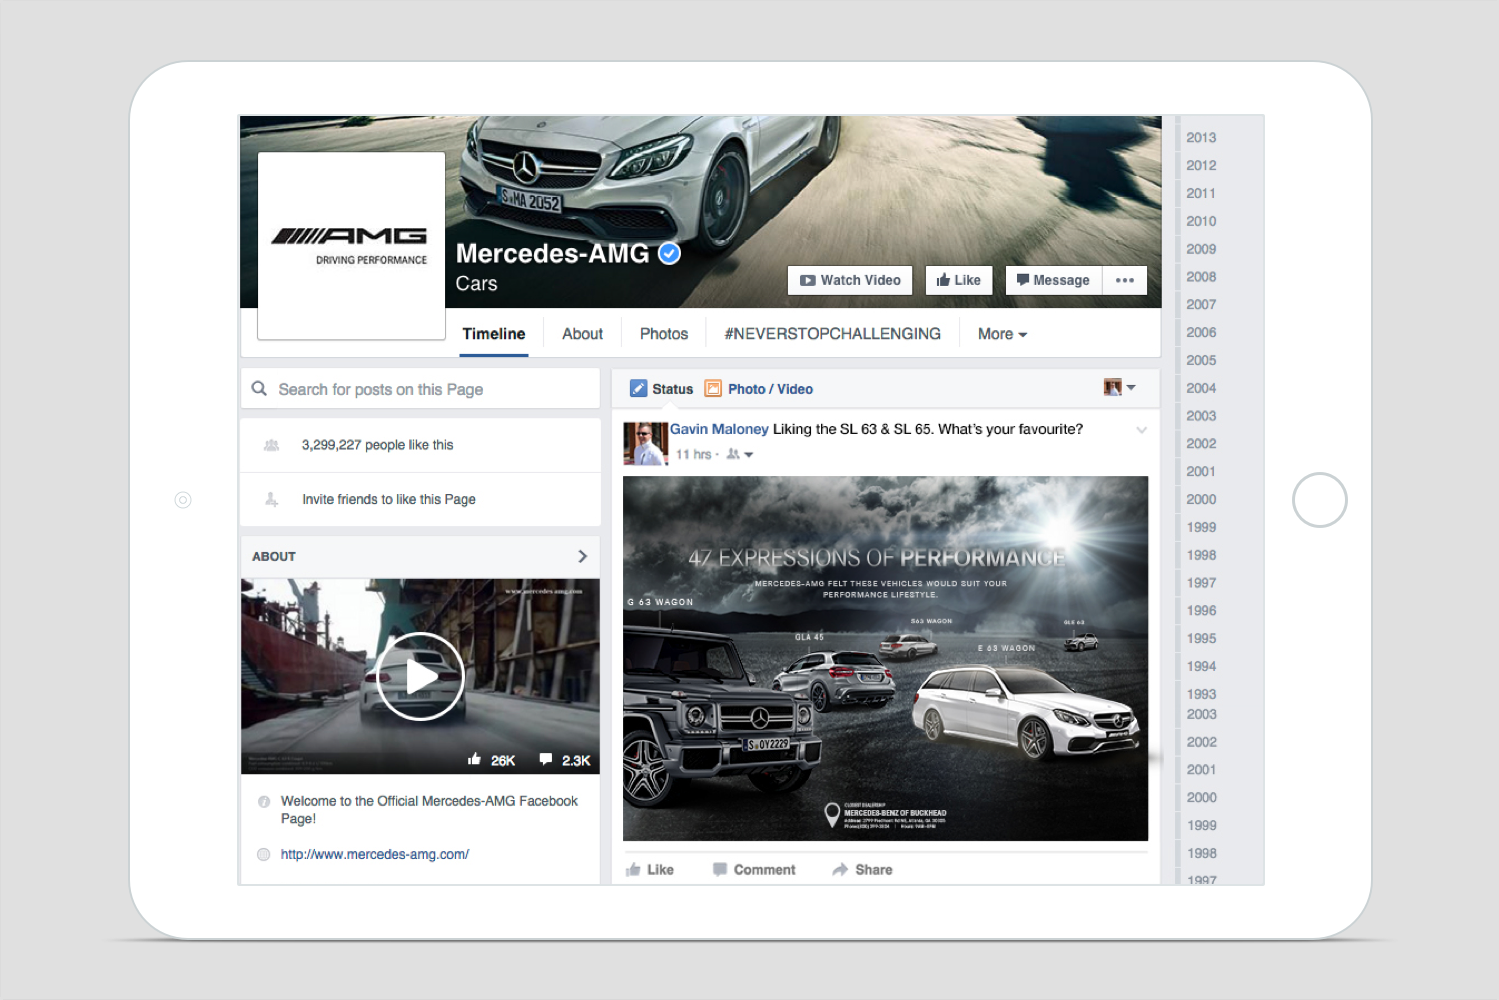Click the Mercedes-AMG page title
This screenshot has width=1499, height=1000.
553,254
